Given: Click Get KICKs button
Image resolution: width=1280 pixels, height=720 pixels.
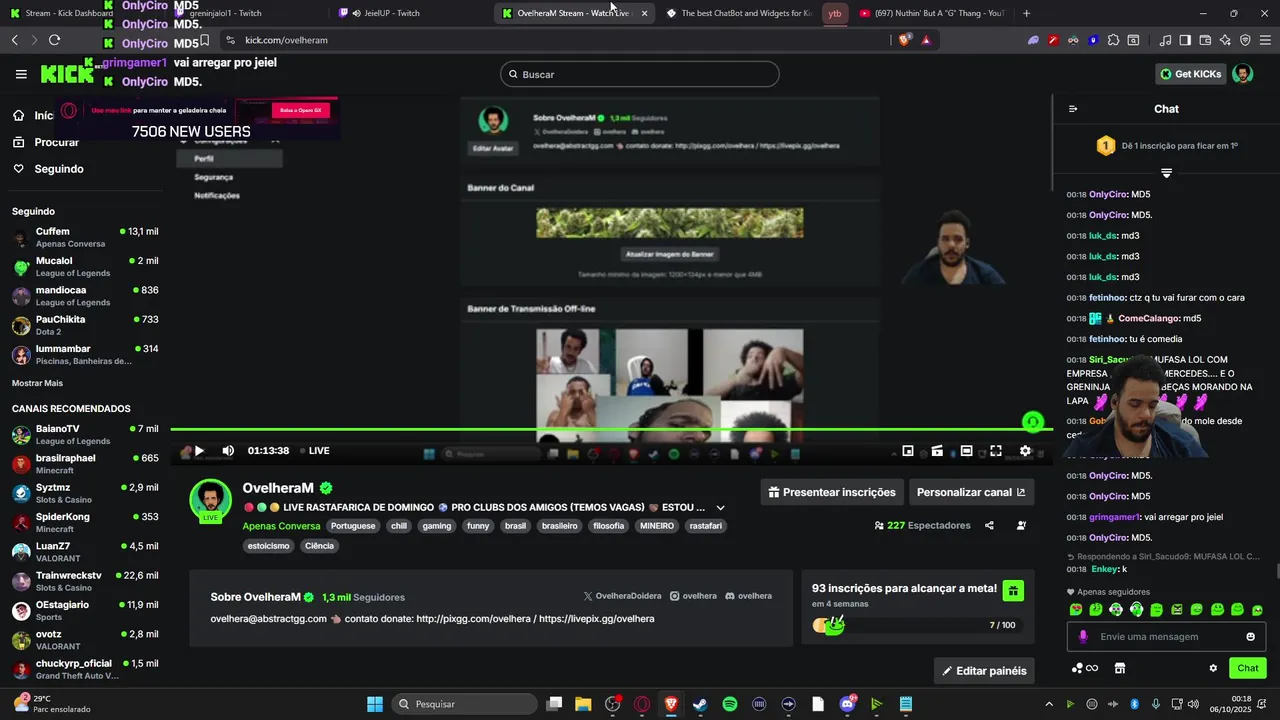Looking at the screenshot, I should coord(1190,74).
